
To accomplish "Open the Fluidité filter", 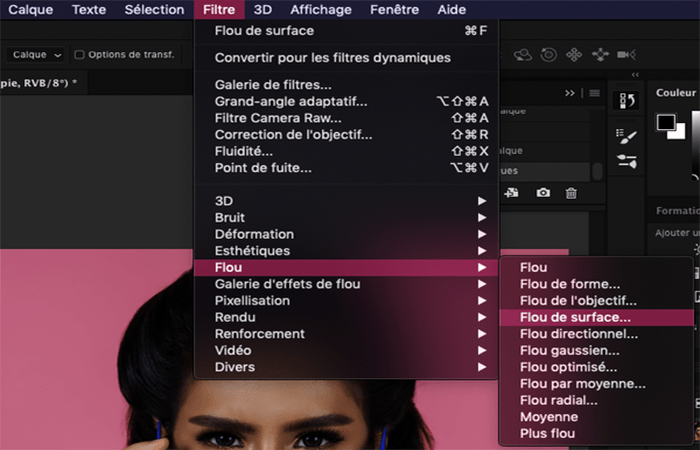I will 346,151.
